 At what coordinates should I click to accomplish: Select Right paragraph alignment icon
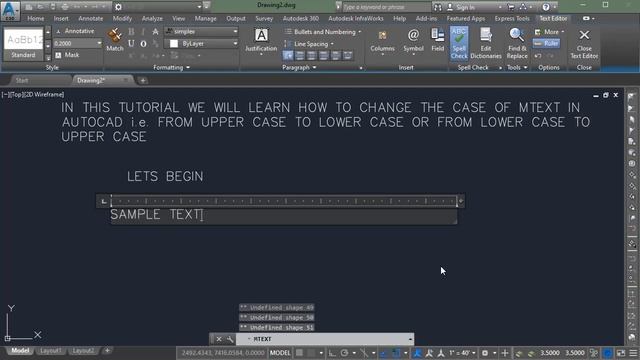pos(323,55)
